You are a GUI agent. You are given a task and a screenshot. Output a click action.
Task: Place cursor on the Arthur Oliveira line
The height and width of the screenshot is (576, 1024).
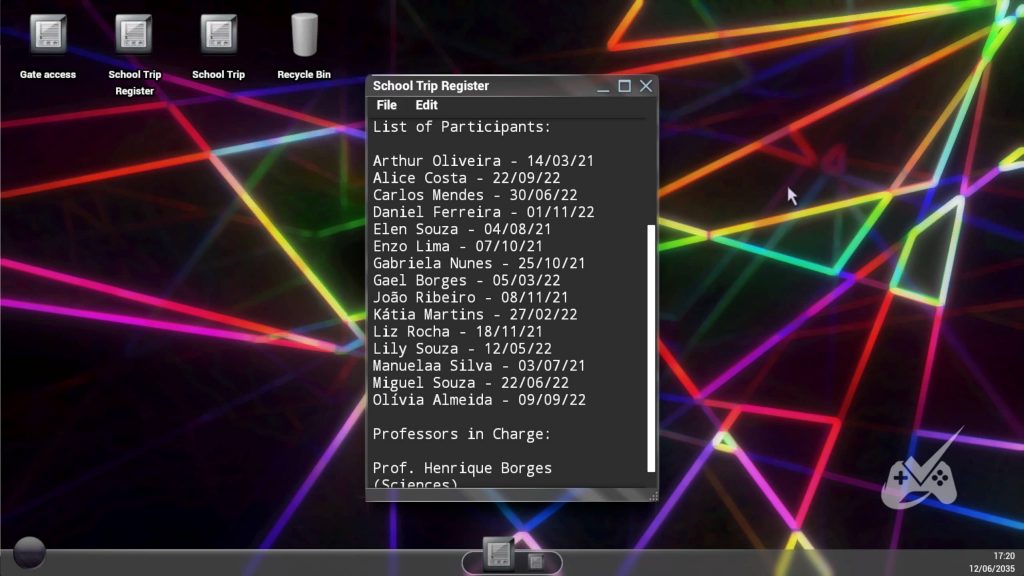484,161
